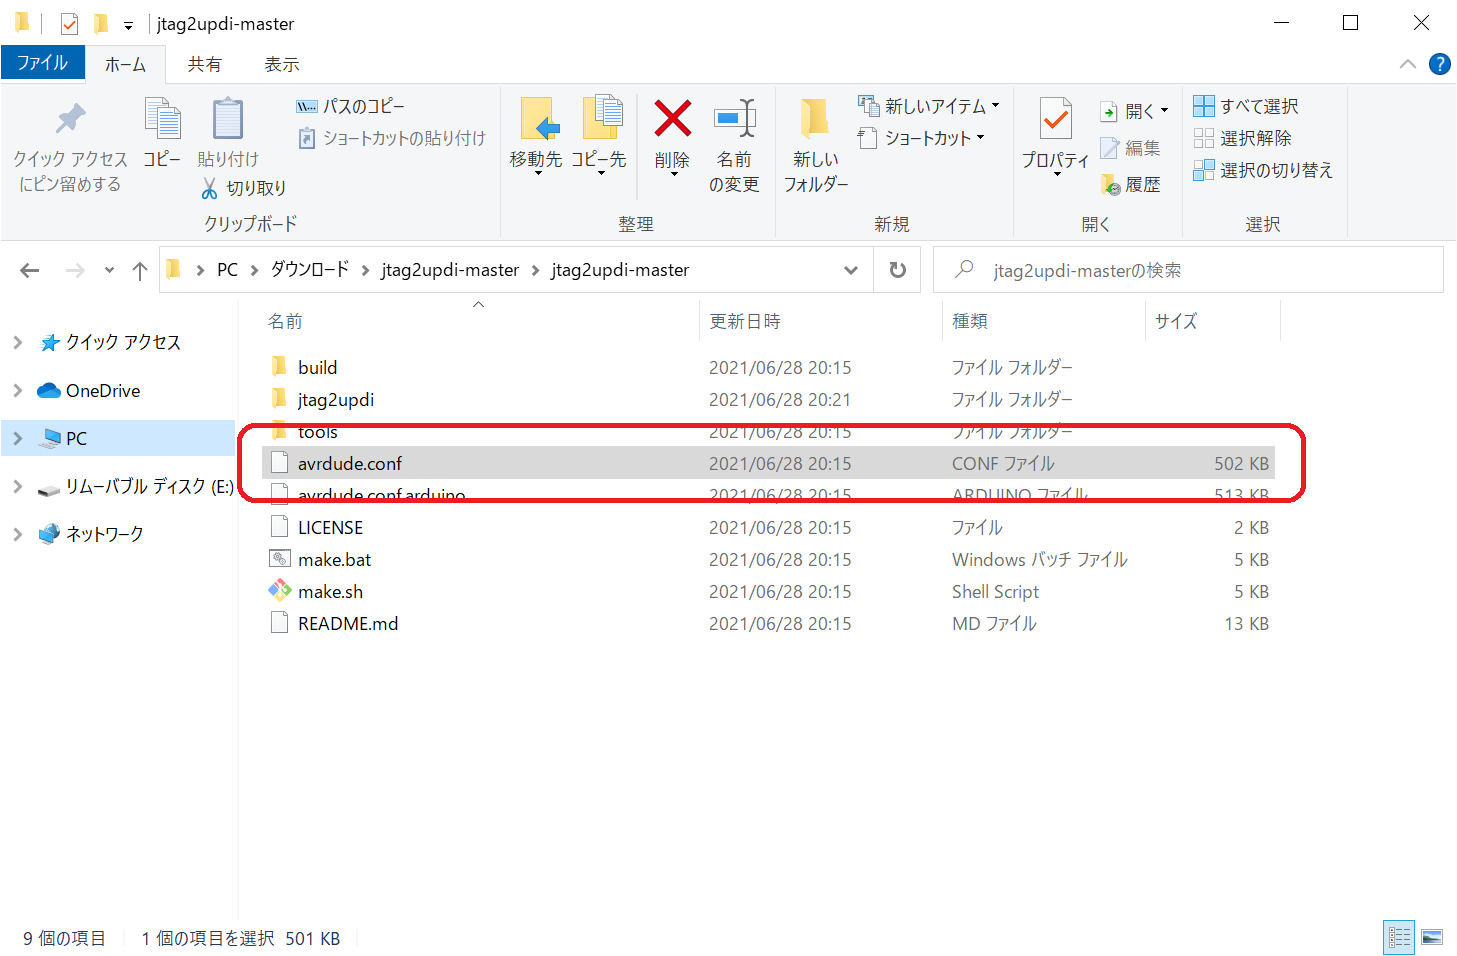Click the Move to (移動先) icon

pos(537,120)
